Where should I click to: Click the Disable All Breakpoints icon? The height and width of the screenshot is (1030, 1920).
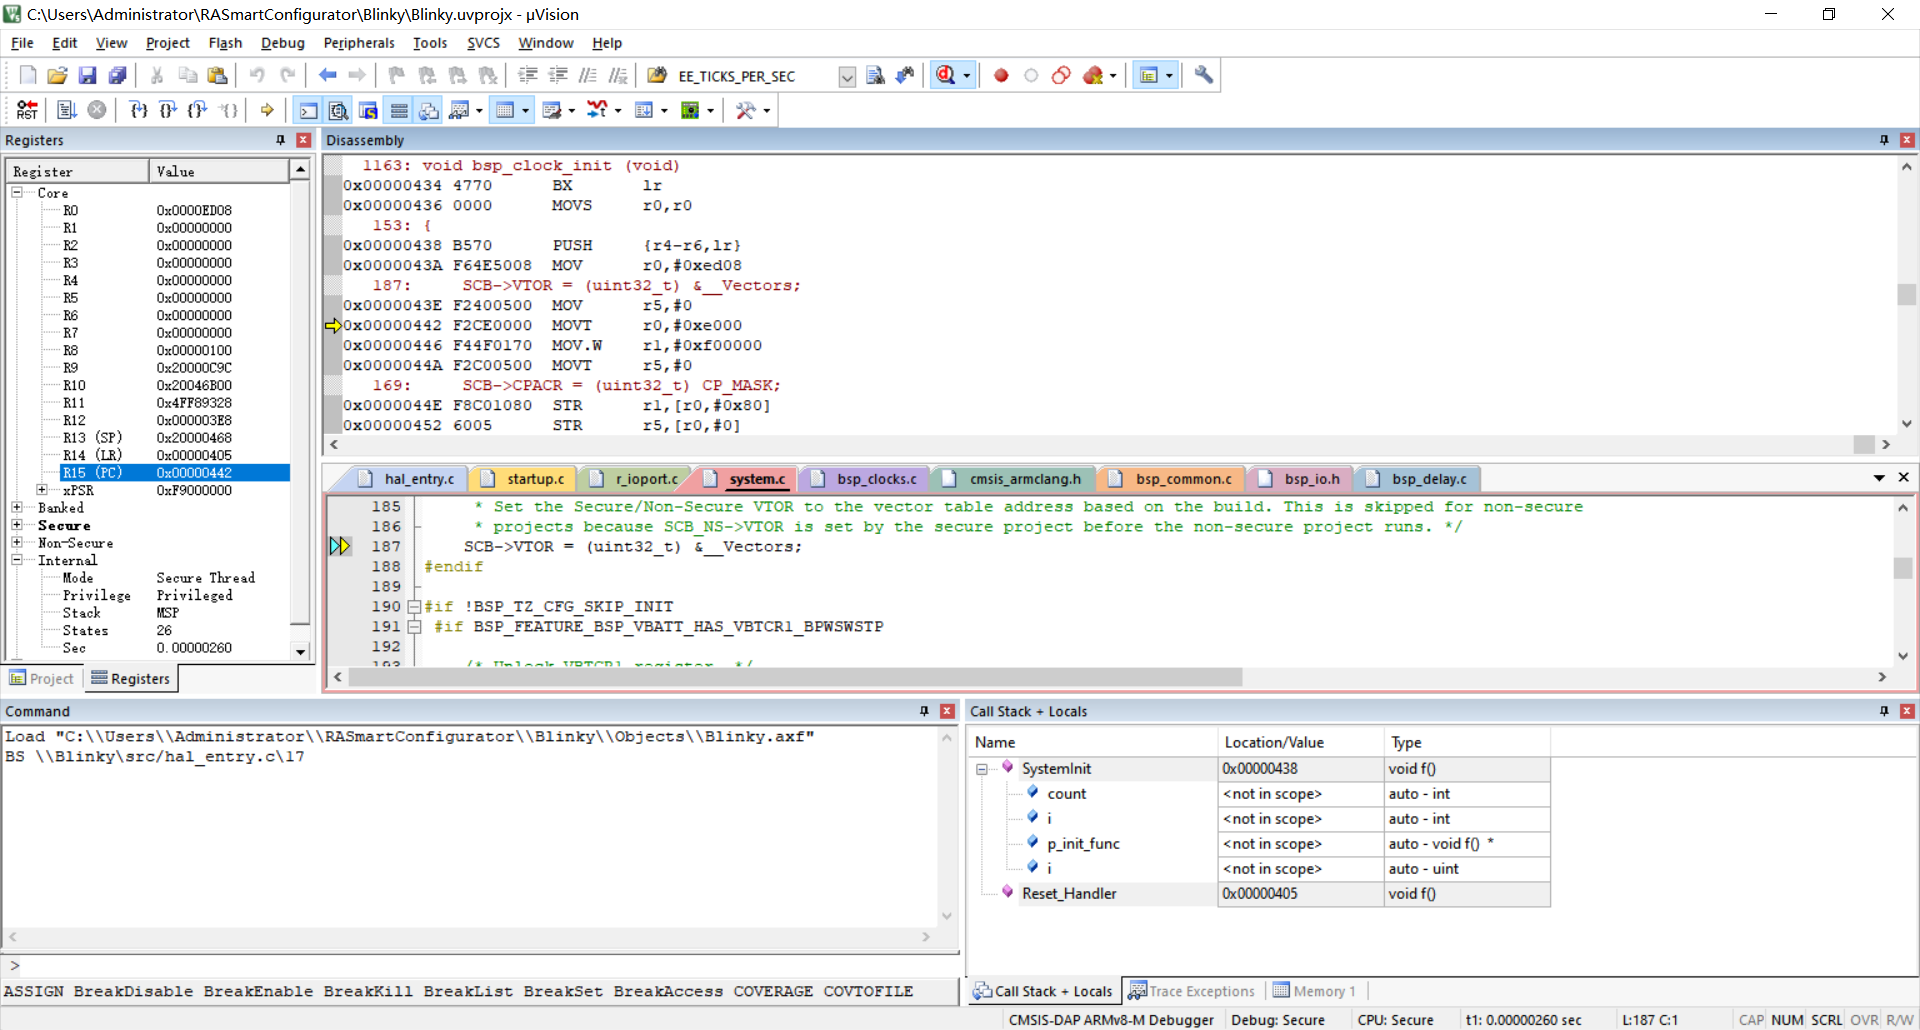pyautogui.click(x=1061, y=75)
